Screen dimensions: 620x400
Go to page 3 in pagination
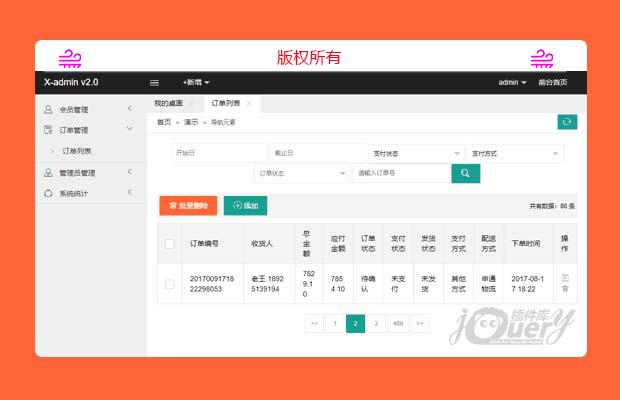(x=376, y=323)
